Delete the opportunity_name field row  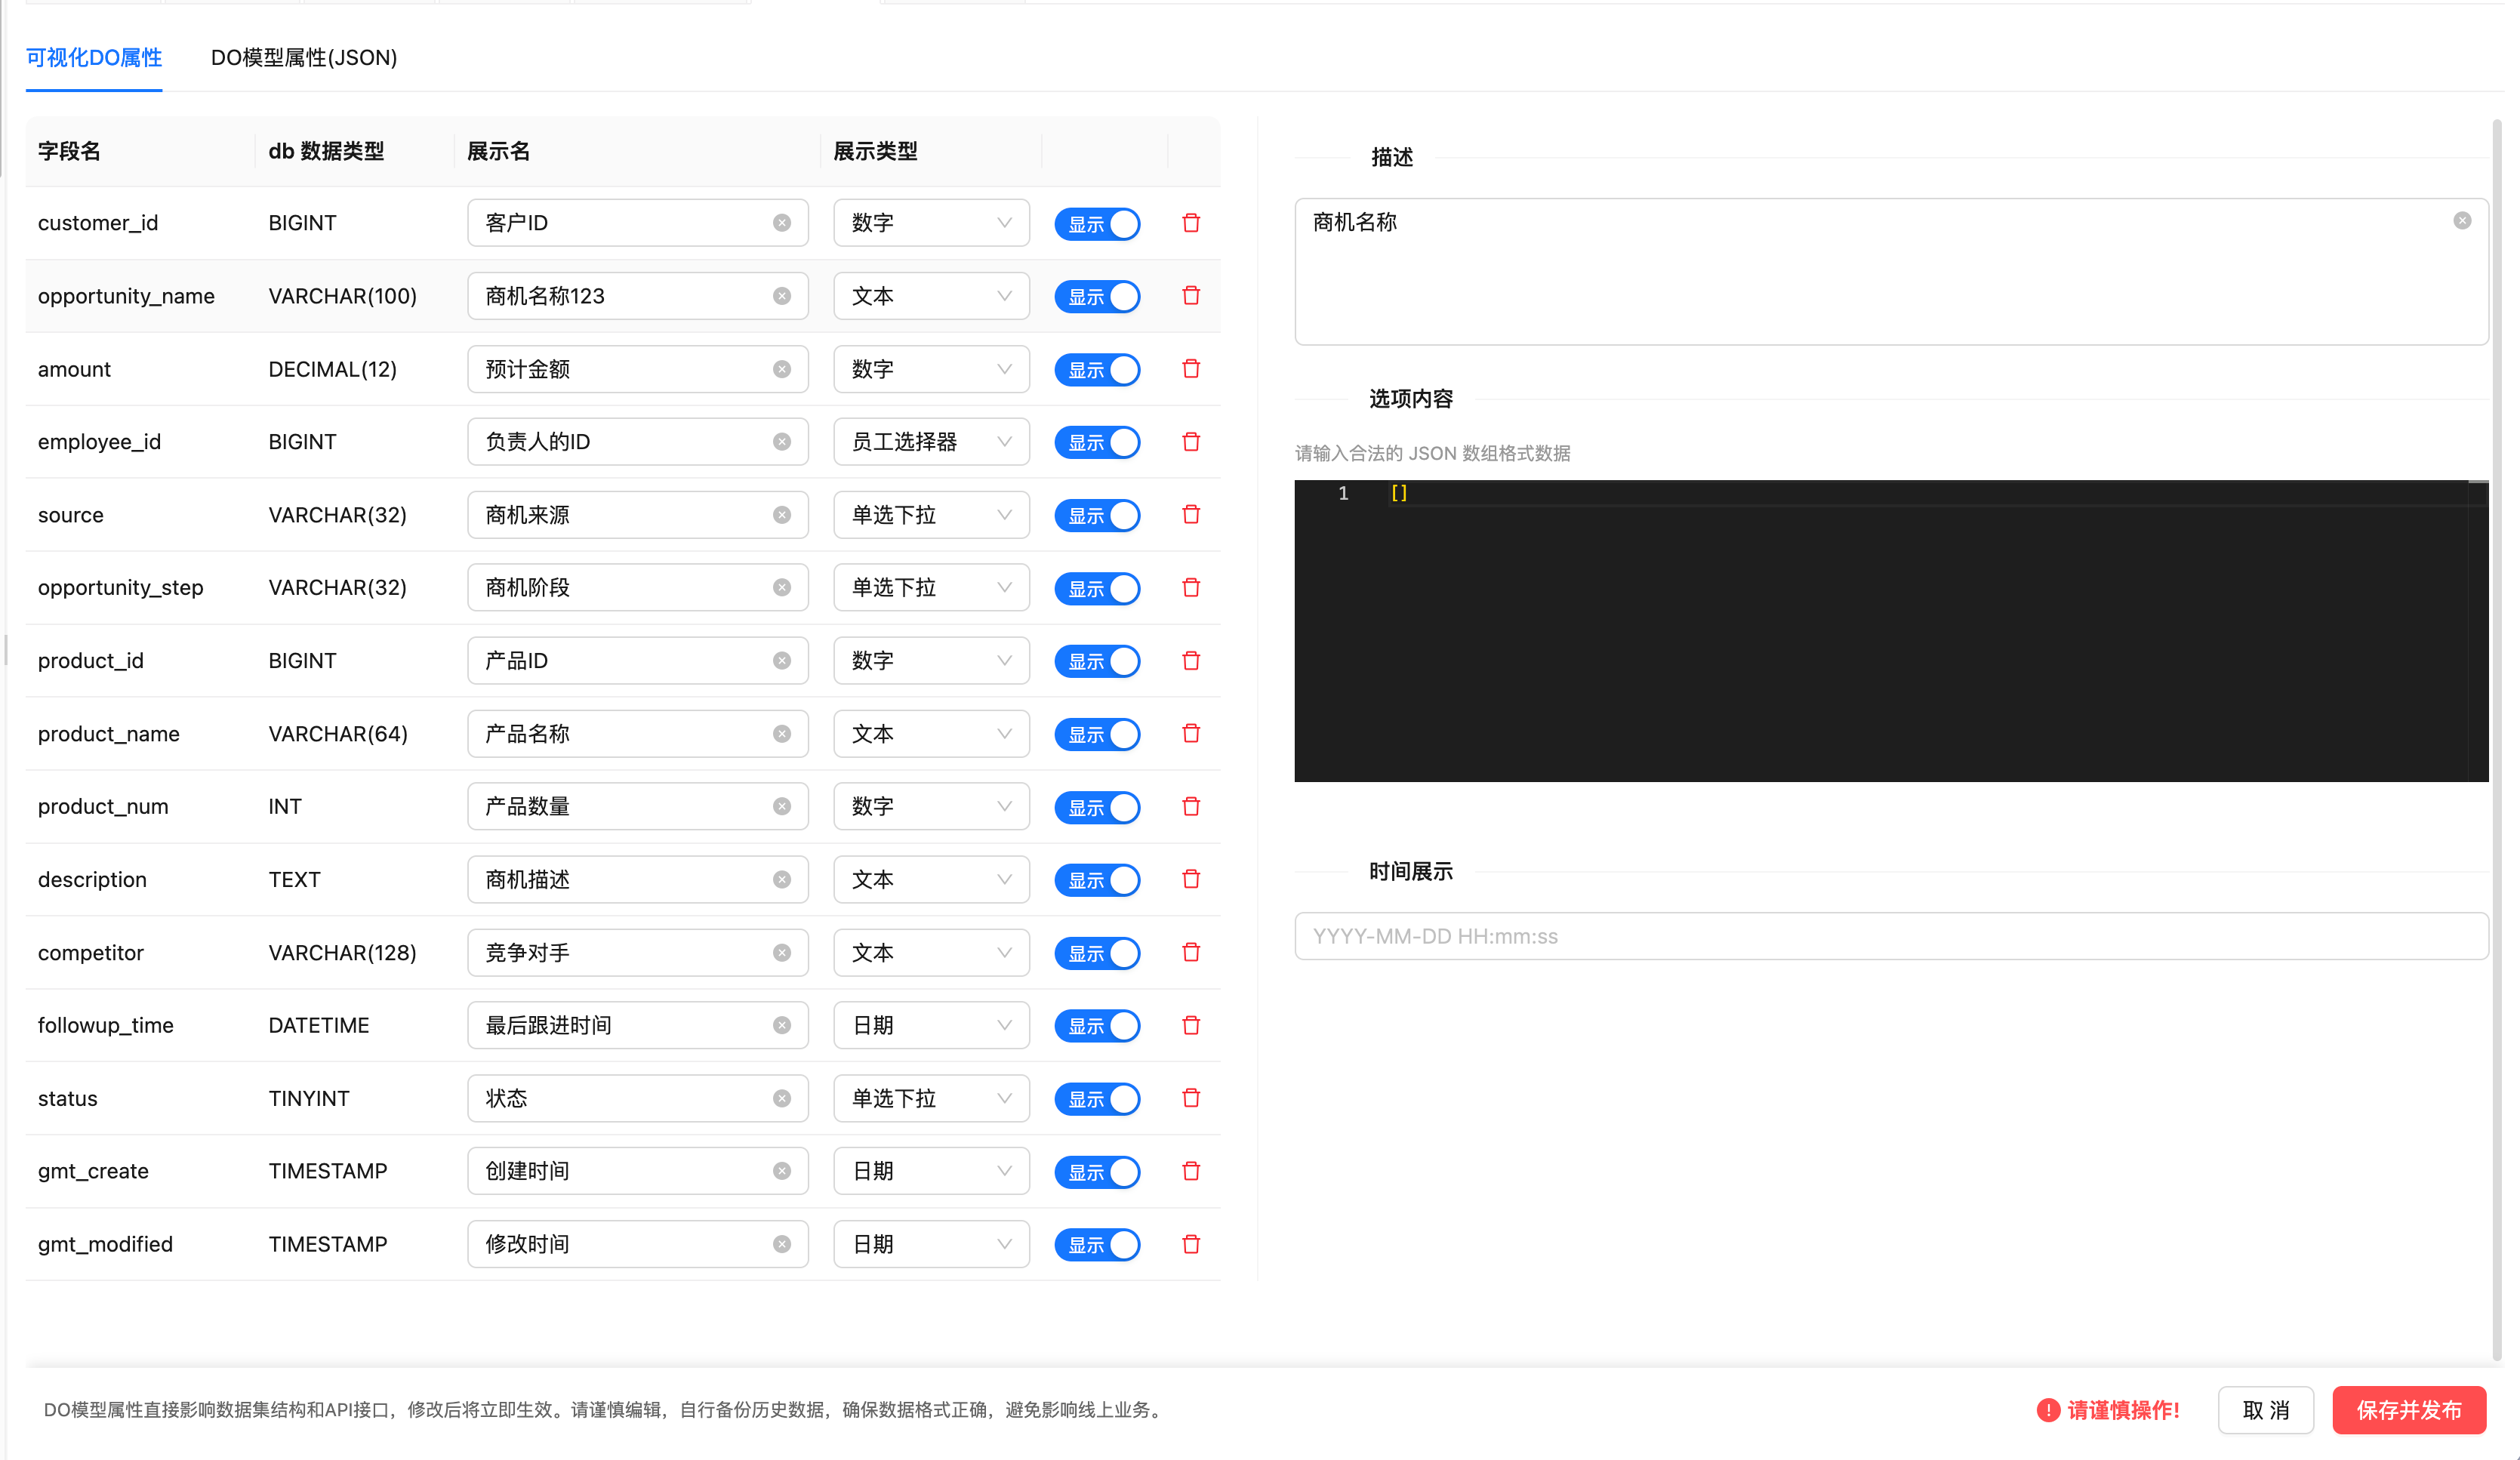pos(1190,296)
